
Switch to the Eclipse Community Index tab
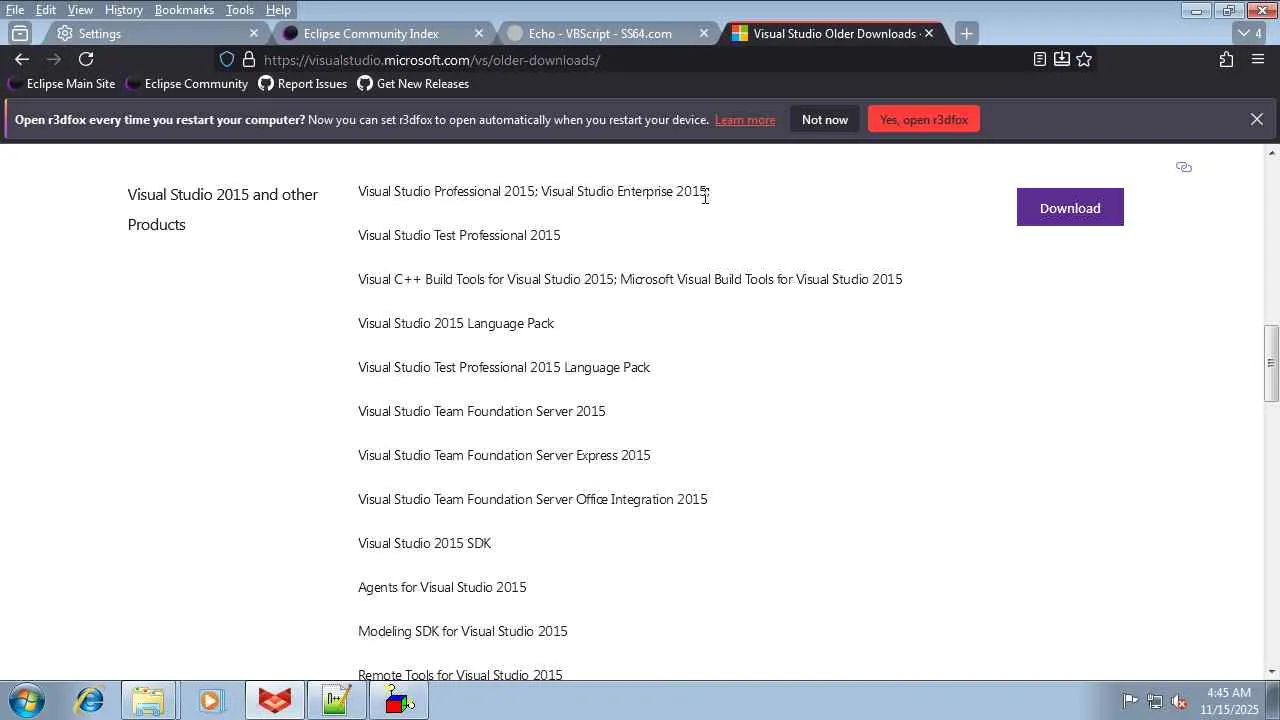coord(382,33)
